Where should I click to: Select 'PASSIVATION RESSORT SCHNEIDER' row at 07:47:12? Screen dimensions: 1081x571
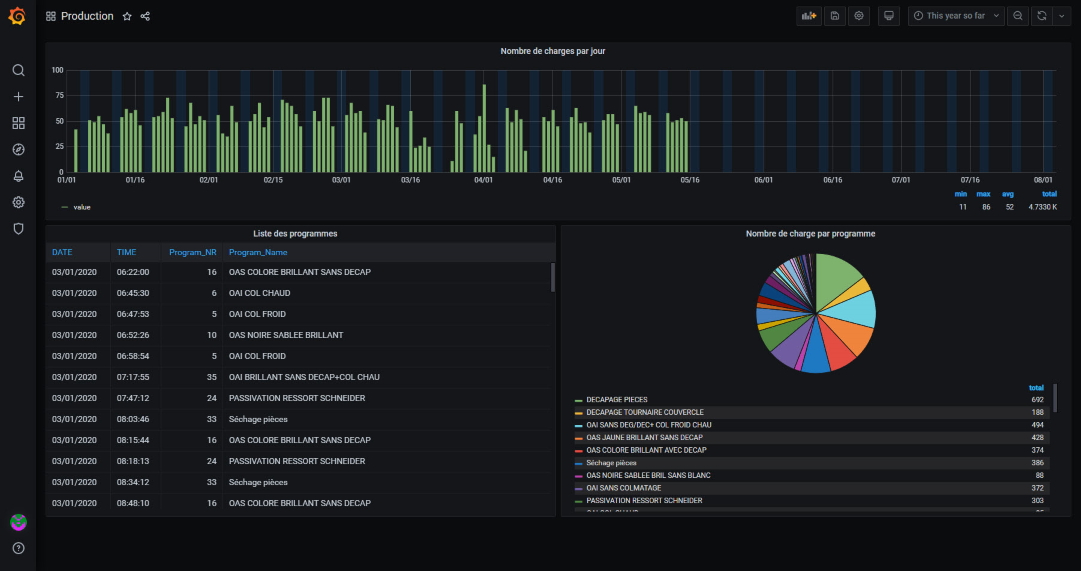click(x=296, y=398)
